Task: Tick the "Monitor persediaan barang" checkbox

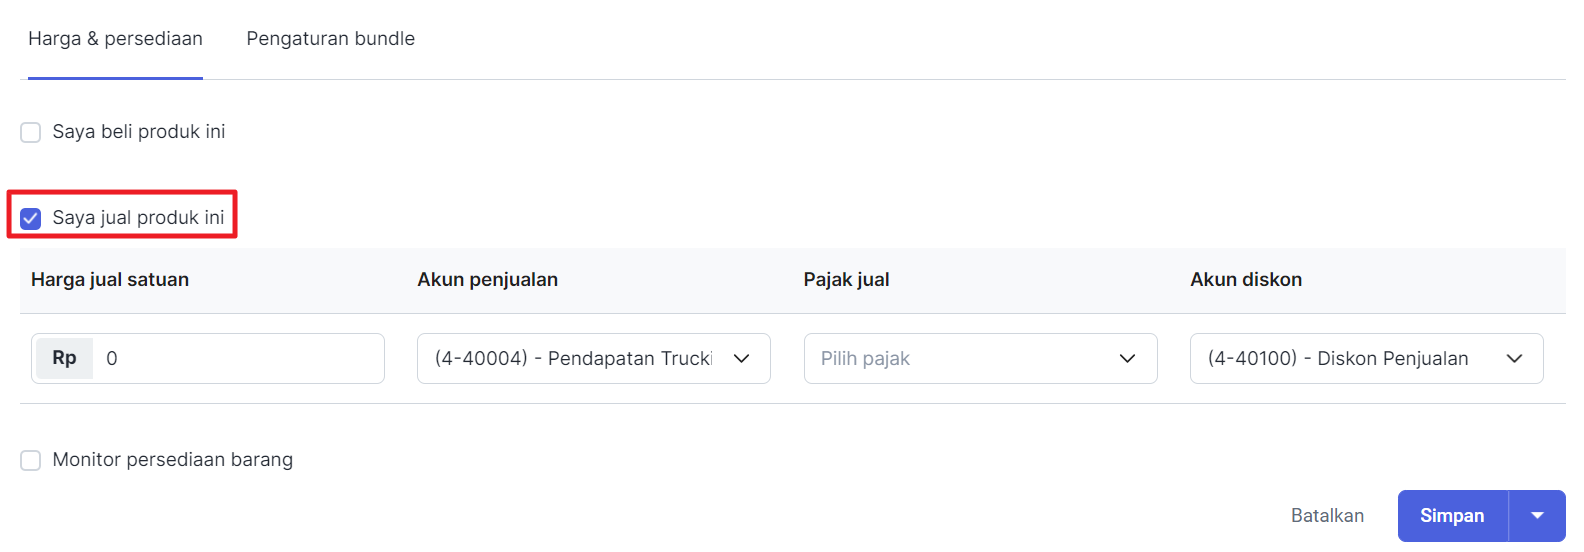Action: coord(31,460)
